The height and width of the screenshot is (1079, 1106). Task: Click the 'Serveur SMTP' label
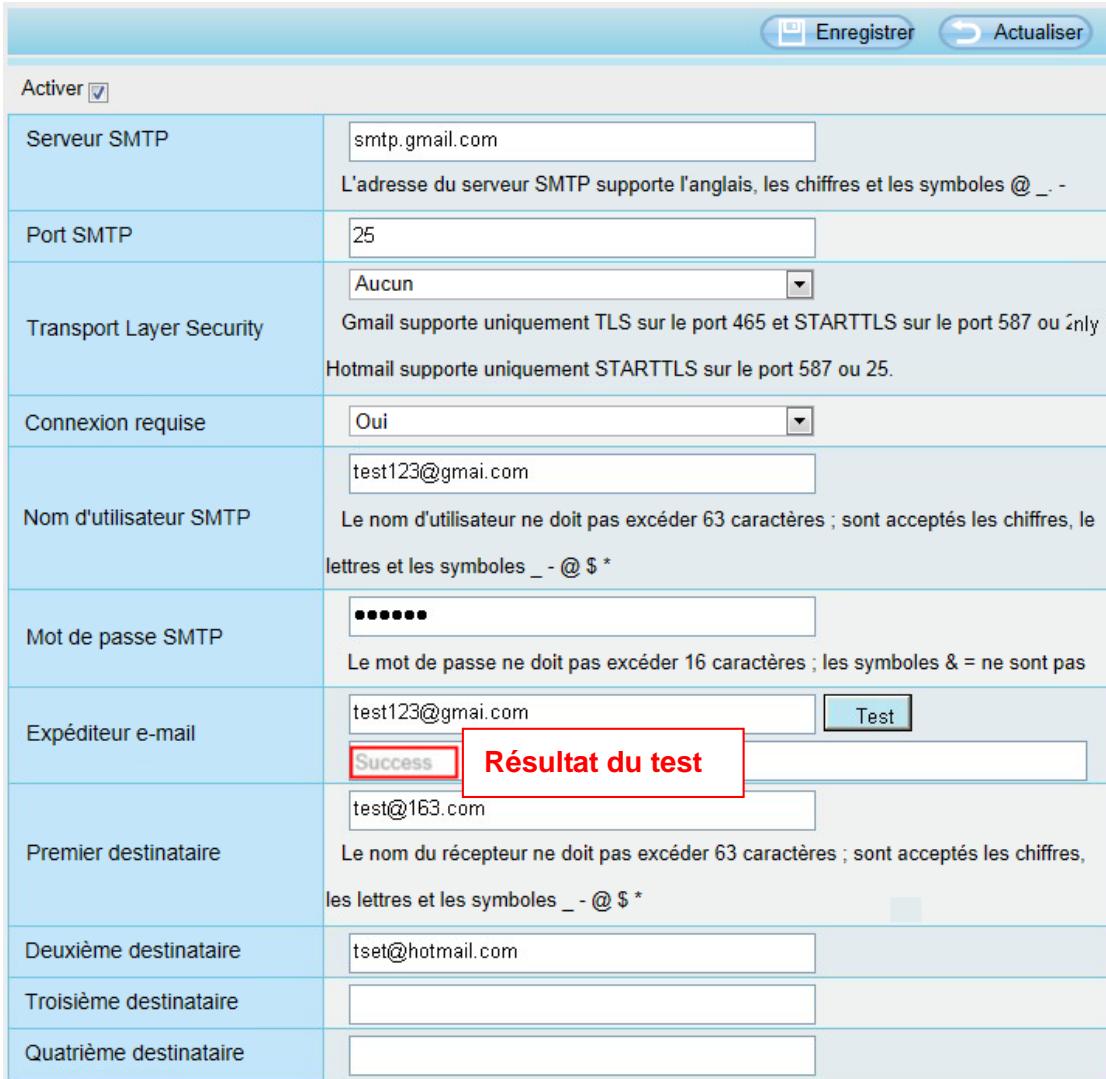pos(97,139)
